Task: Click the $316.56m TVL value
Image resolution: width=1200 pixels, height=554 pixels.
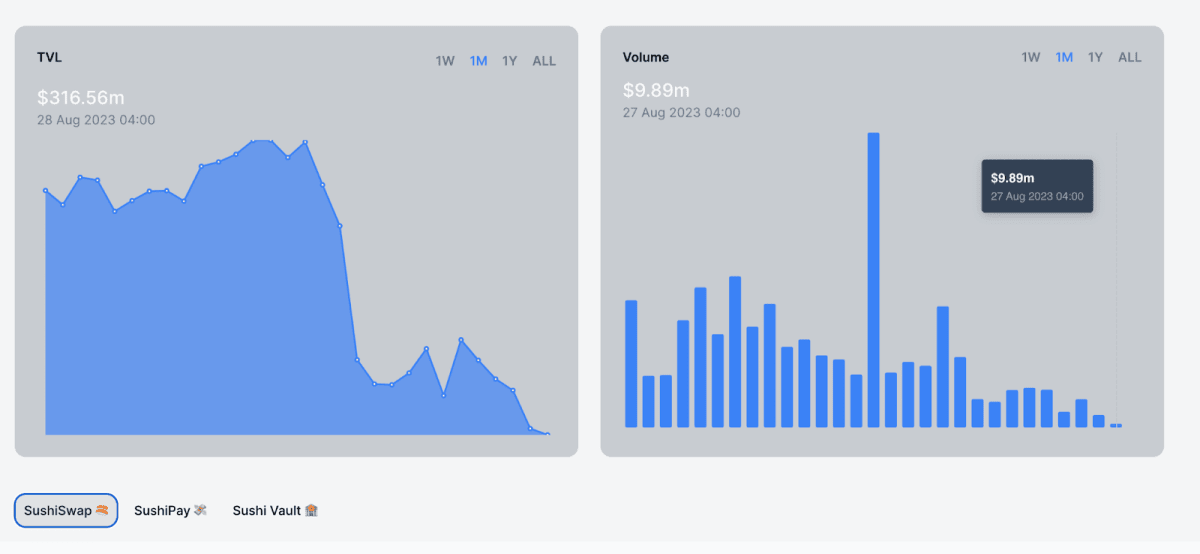Action: tap(81, 97)
